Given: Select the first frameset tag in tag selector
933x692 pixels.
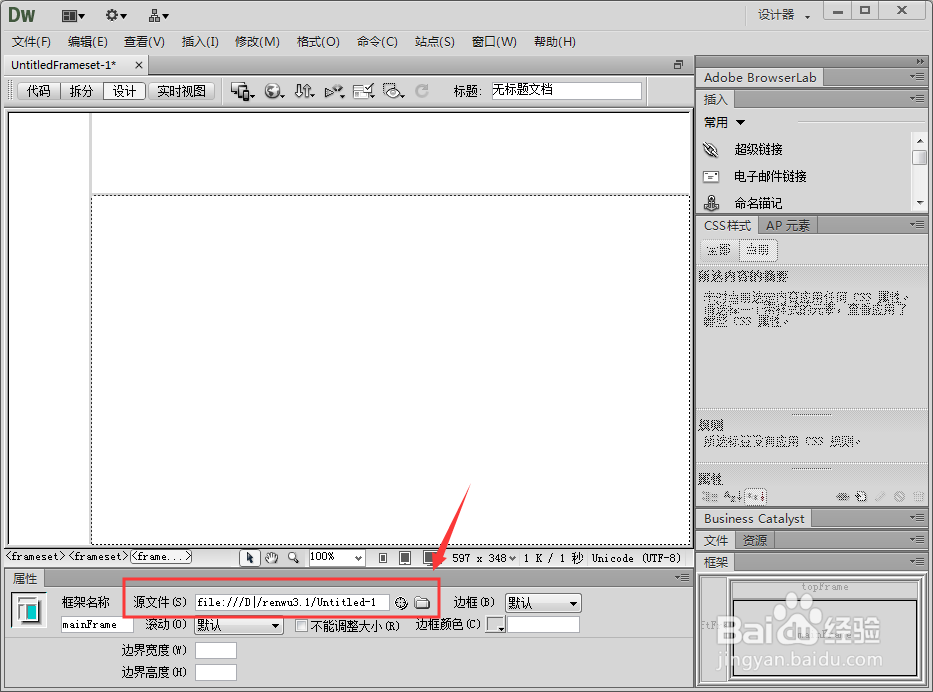Looking at the screenshot, I should pyautogui.click(x=36, y=557).
